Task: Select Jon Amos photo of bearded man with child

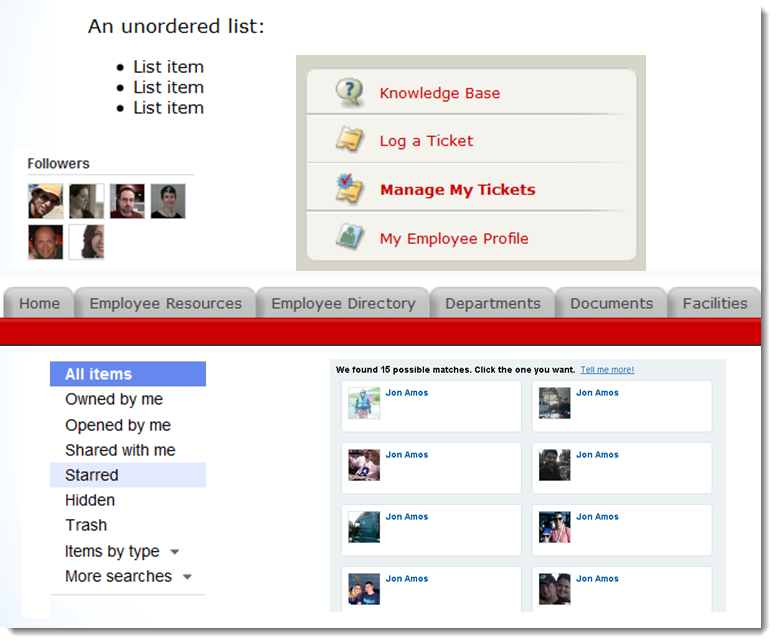Action: [x=554, y=465]
